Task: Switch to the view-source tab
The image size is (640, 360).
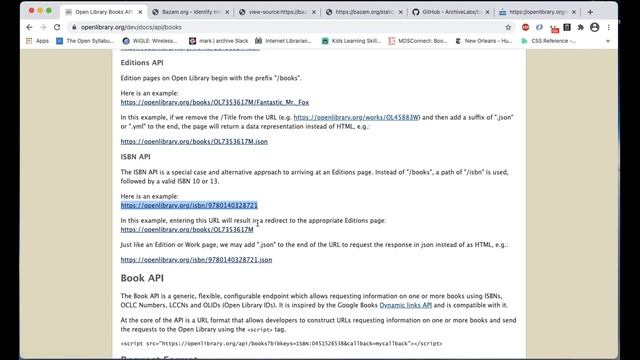Action: (x=278, y=12)
